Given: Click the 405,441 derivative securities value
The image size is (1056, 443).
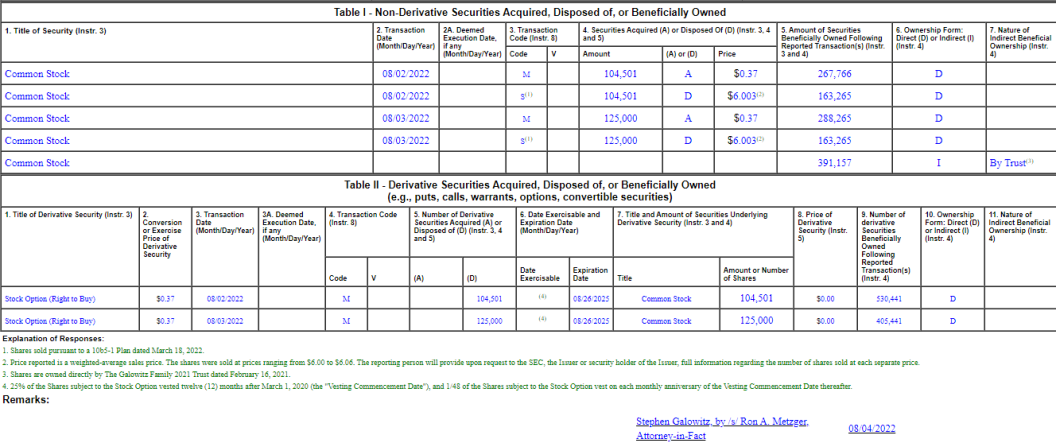Looking at the screenshot, I should 888,321.
